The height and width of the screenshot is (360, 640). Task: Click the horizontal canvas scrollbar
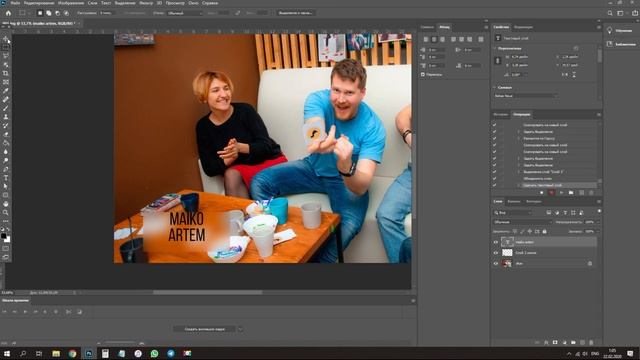point(207,292)
